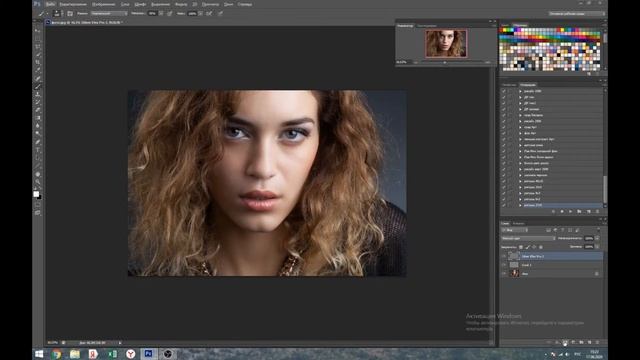
Task: Create new adjustment layer icon
Action: (573, 342)
